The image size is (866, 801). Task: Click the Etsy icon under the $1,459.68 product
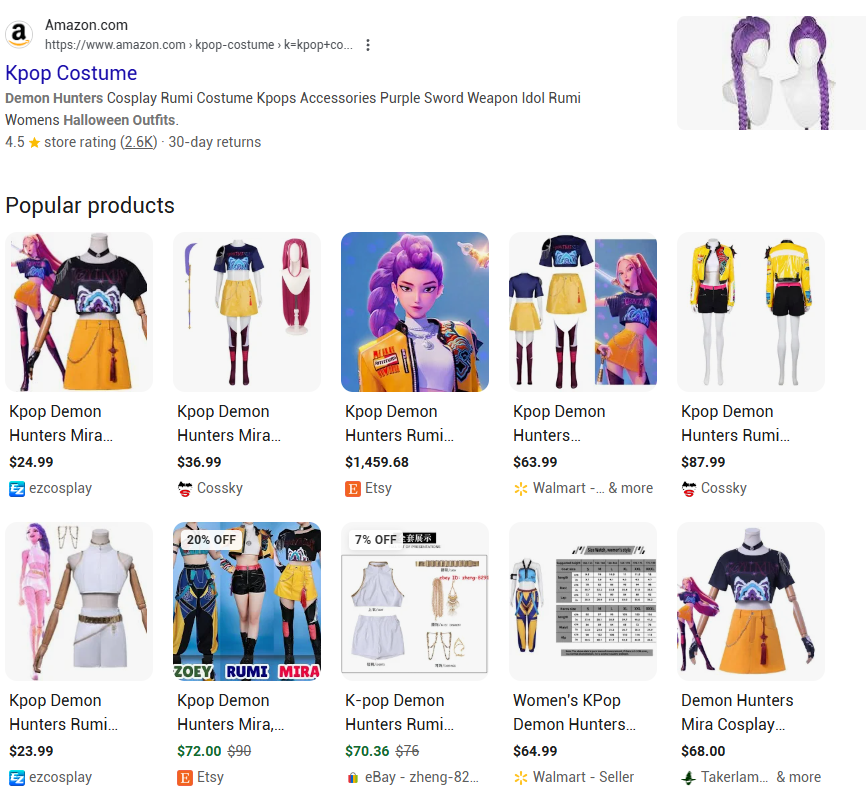(x=353, y=488)
